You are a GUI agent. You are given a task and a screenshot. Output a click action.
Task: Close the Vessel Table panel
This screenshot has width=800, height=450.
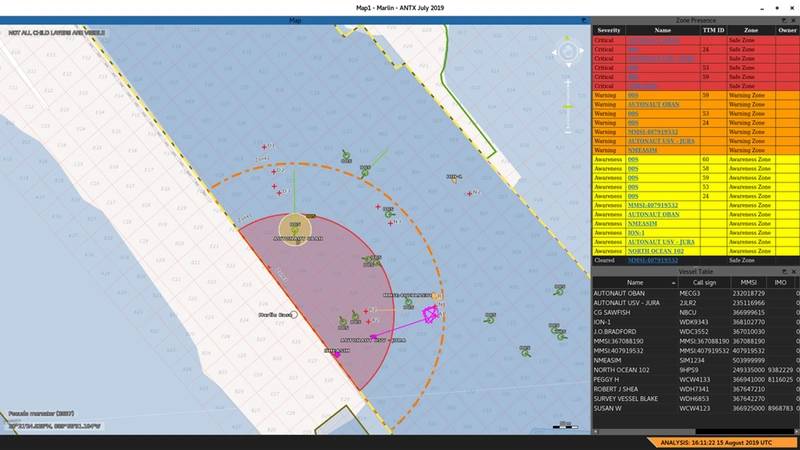(793, 272)
